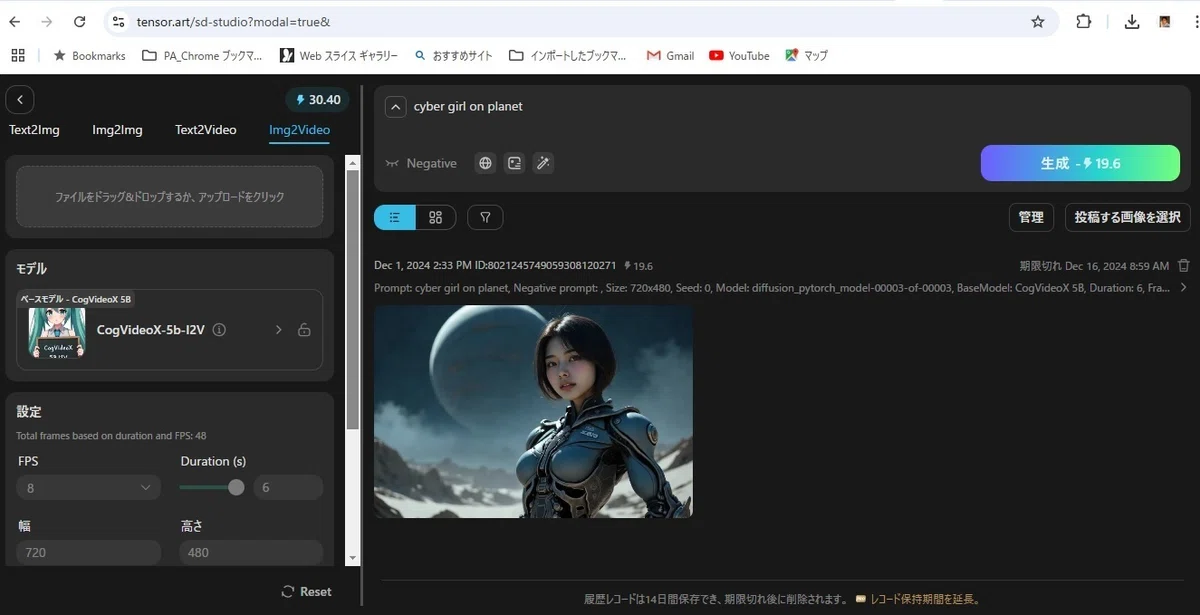Viewport: 1200px width, 615px height.
Task: Open the browser extensions puzzle icon
Action: coord(1084,21)
